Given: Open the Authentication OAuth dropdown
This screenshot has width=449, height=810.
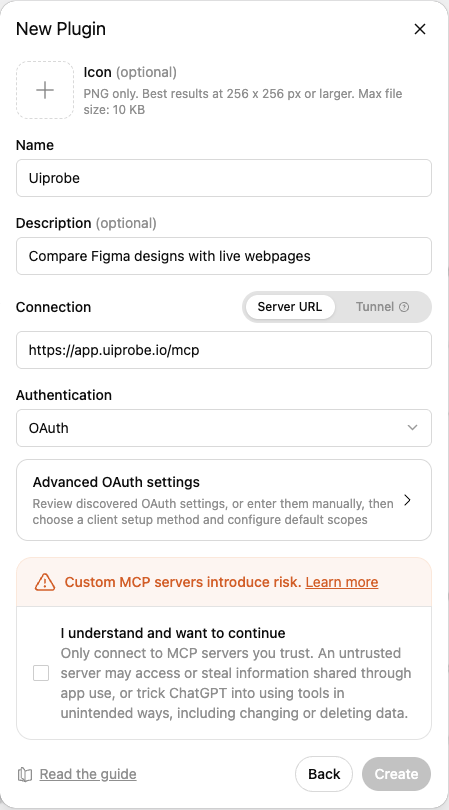Looking at the screenshot, I should pos(224,428).
